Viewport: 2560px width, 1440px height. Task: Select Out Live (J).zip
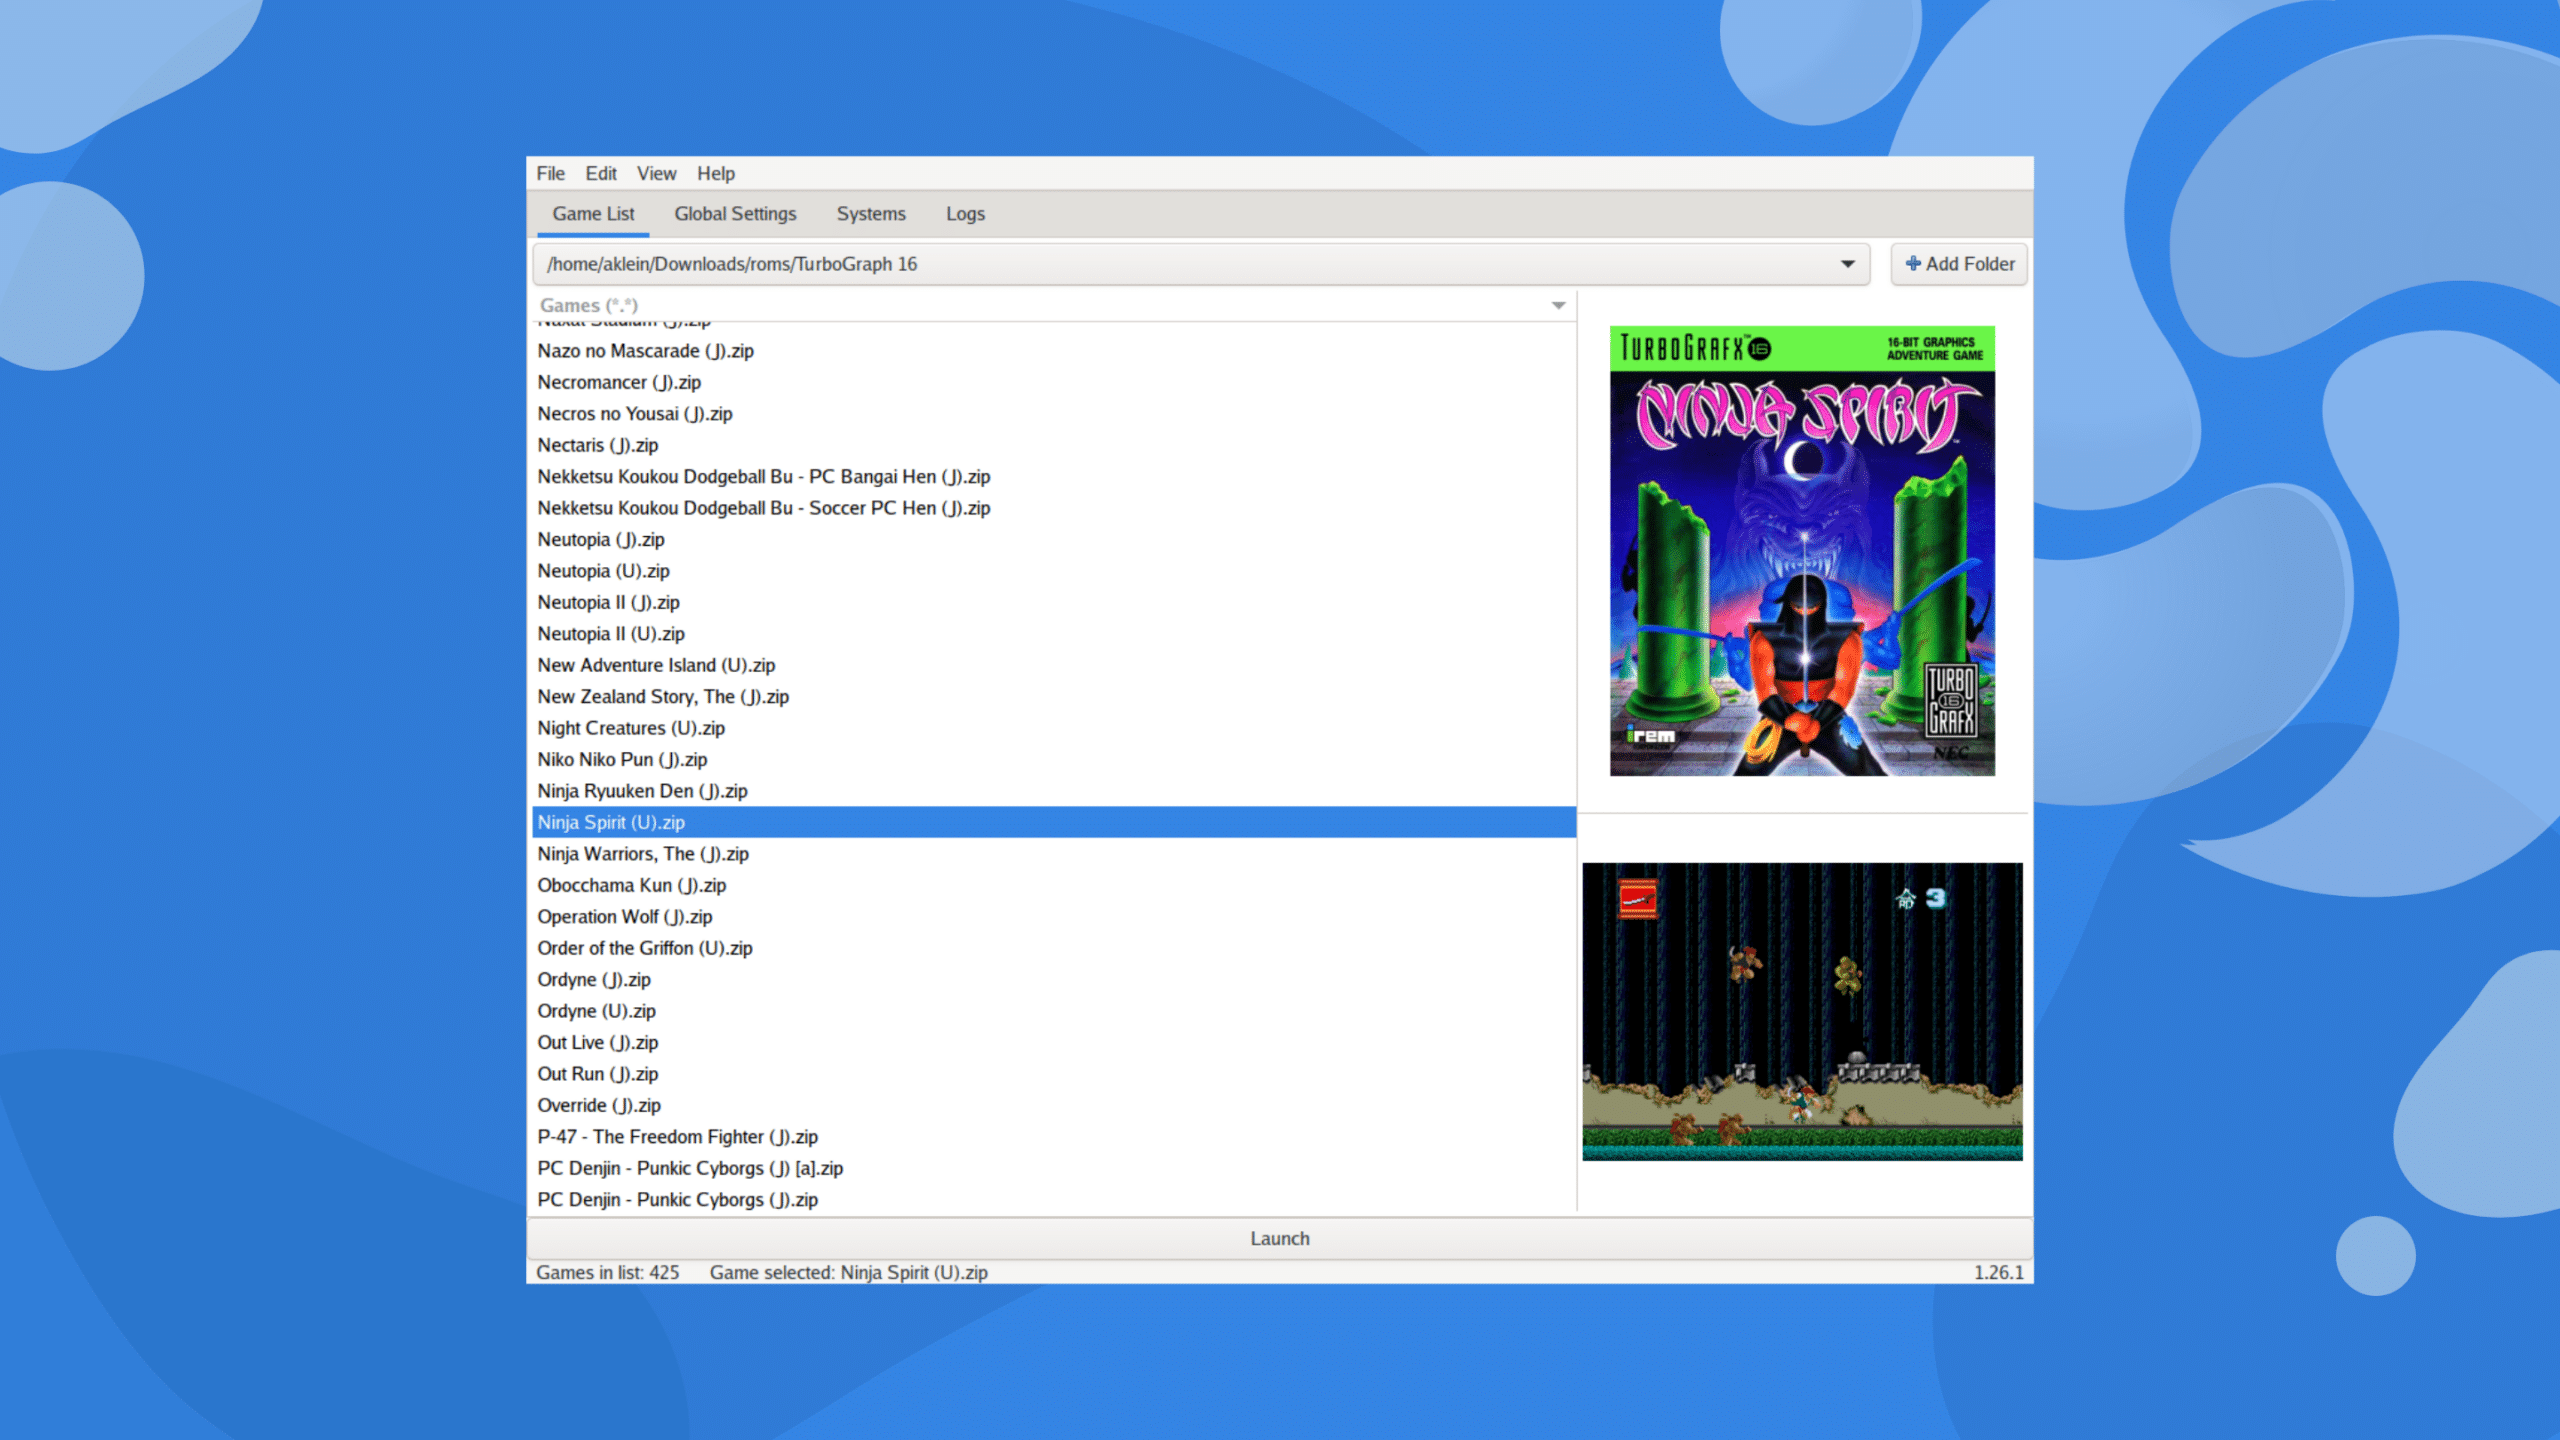pos(1054,1043)
